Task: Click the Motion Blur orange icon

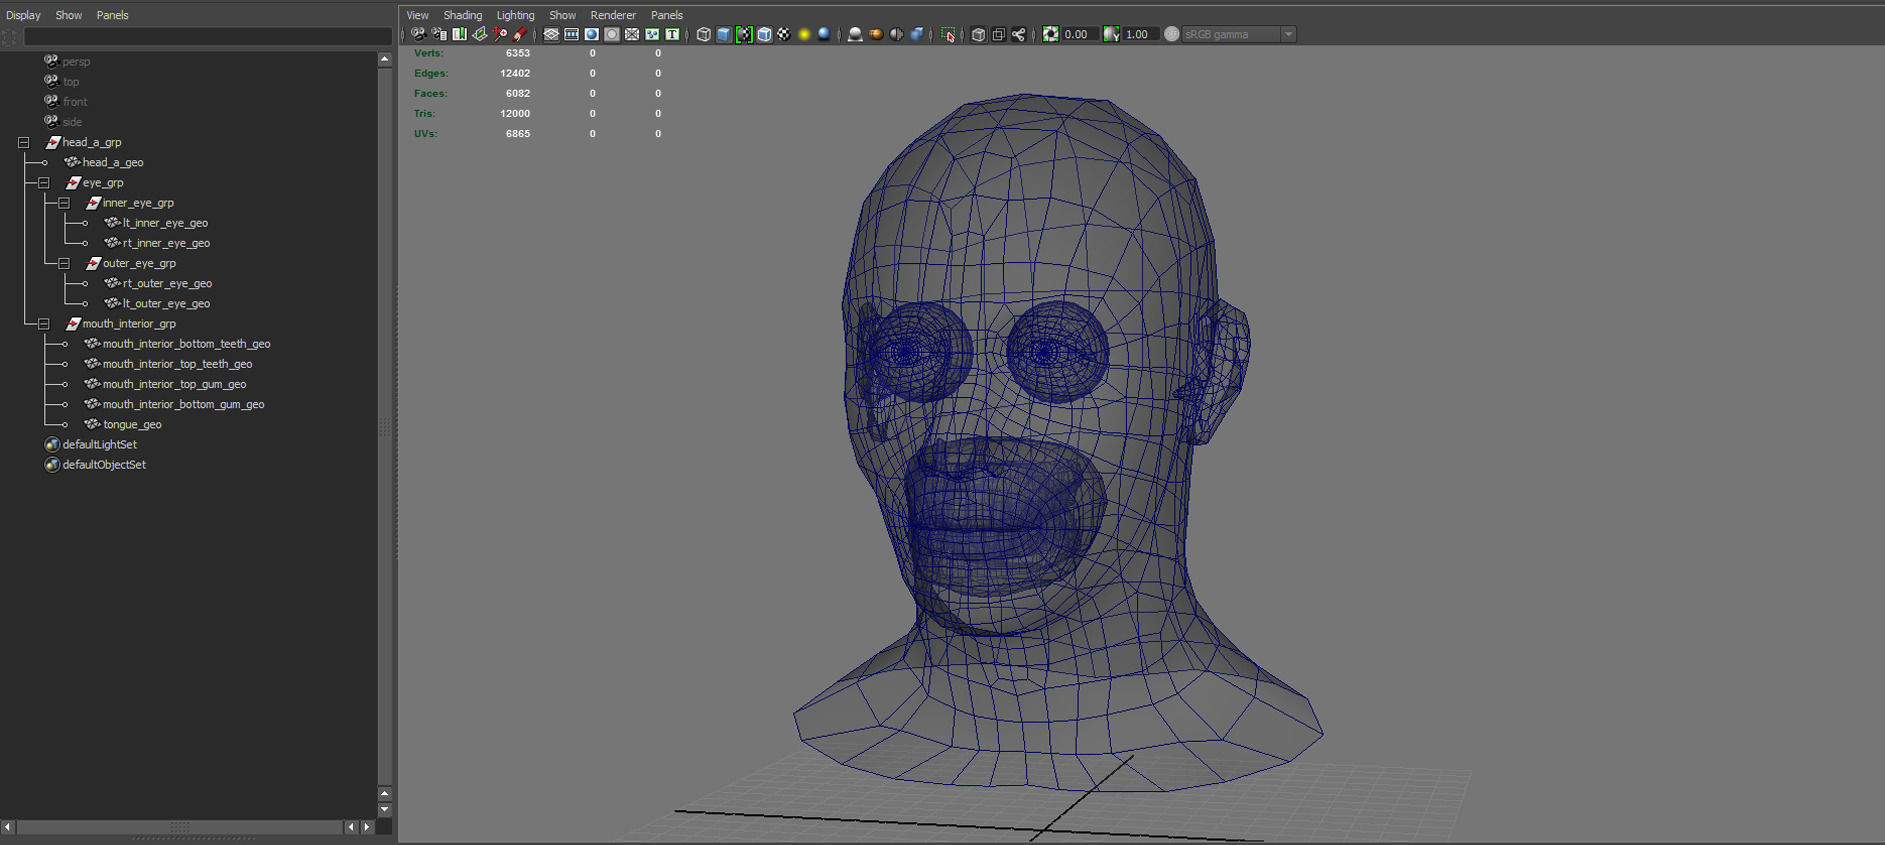Action: [876, 34]
